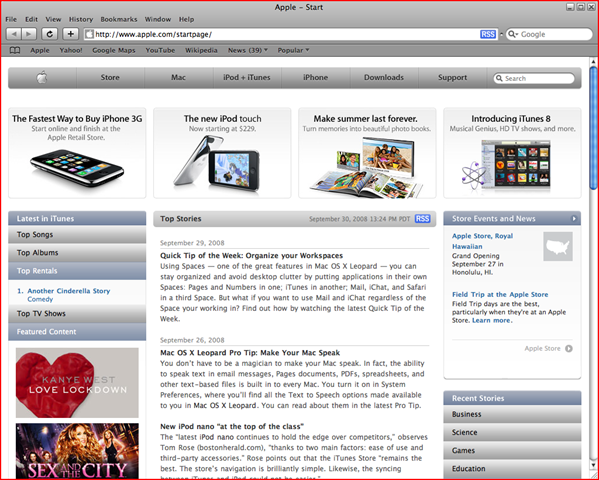Open the Apple Store circular arrow icon
Viewport: 599px width, 480px height.
[x=569, y=349]
